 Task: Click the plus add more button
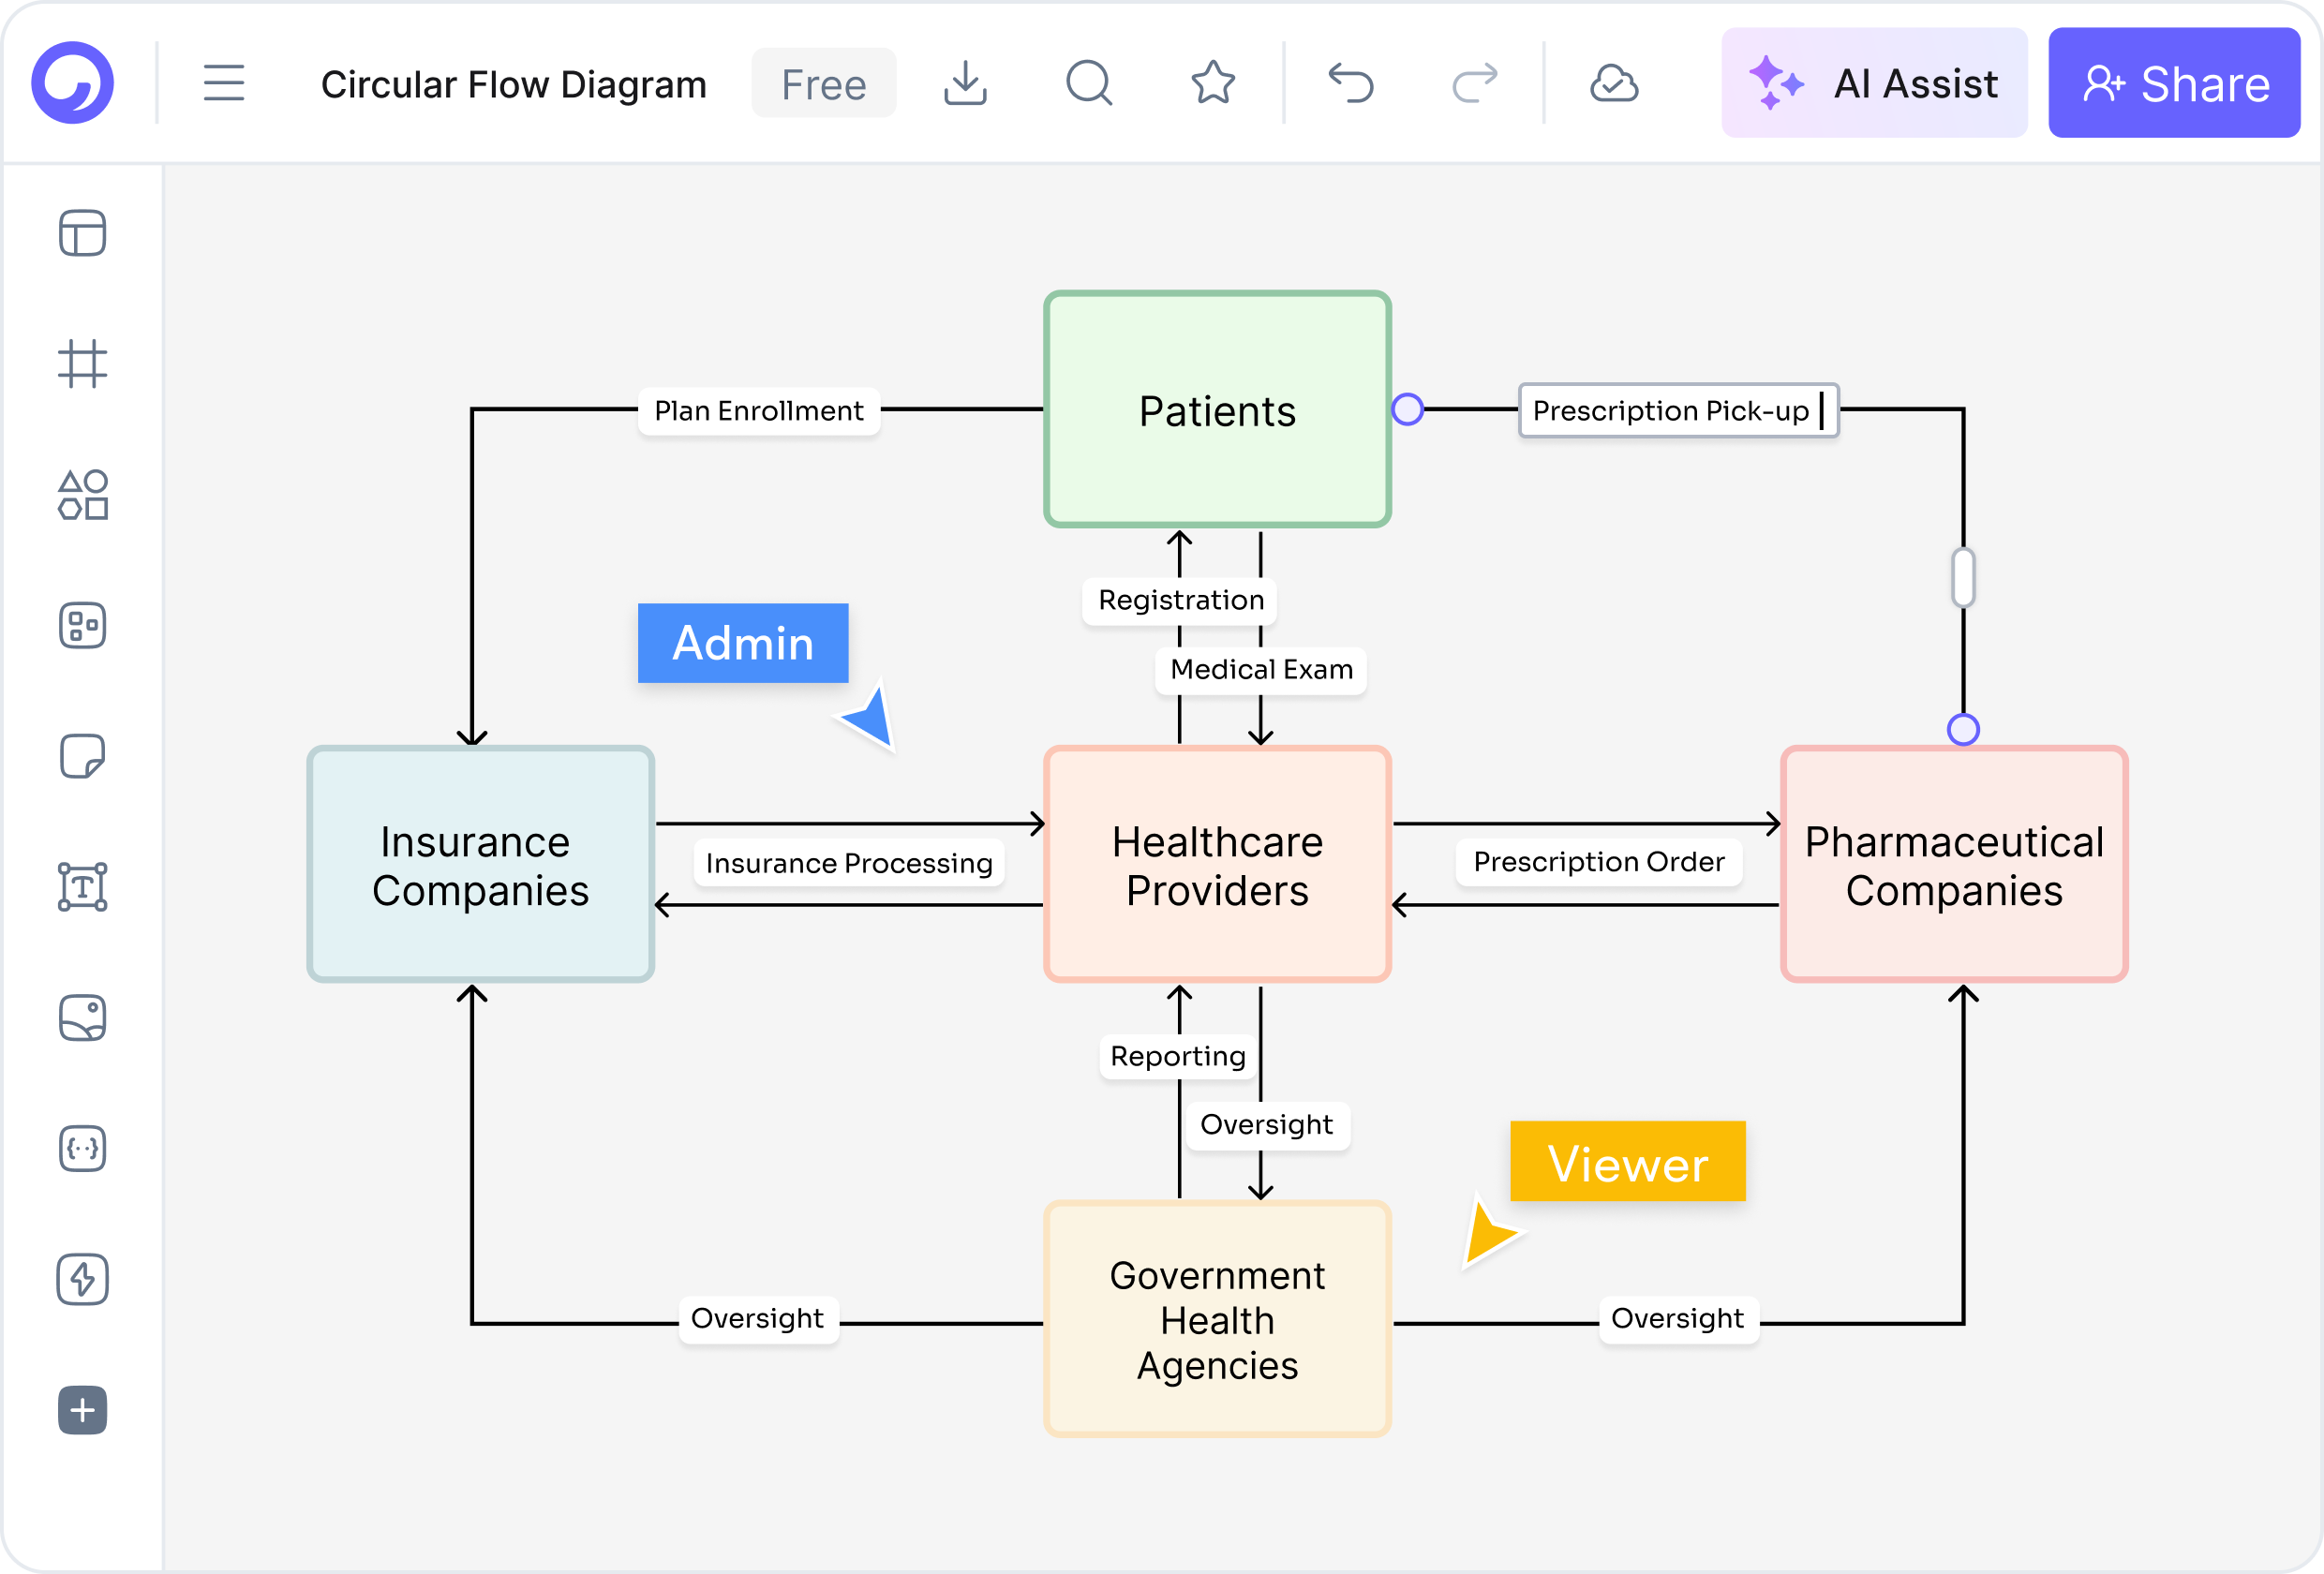tap(83, 1410)
